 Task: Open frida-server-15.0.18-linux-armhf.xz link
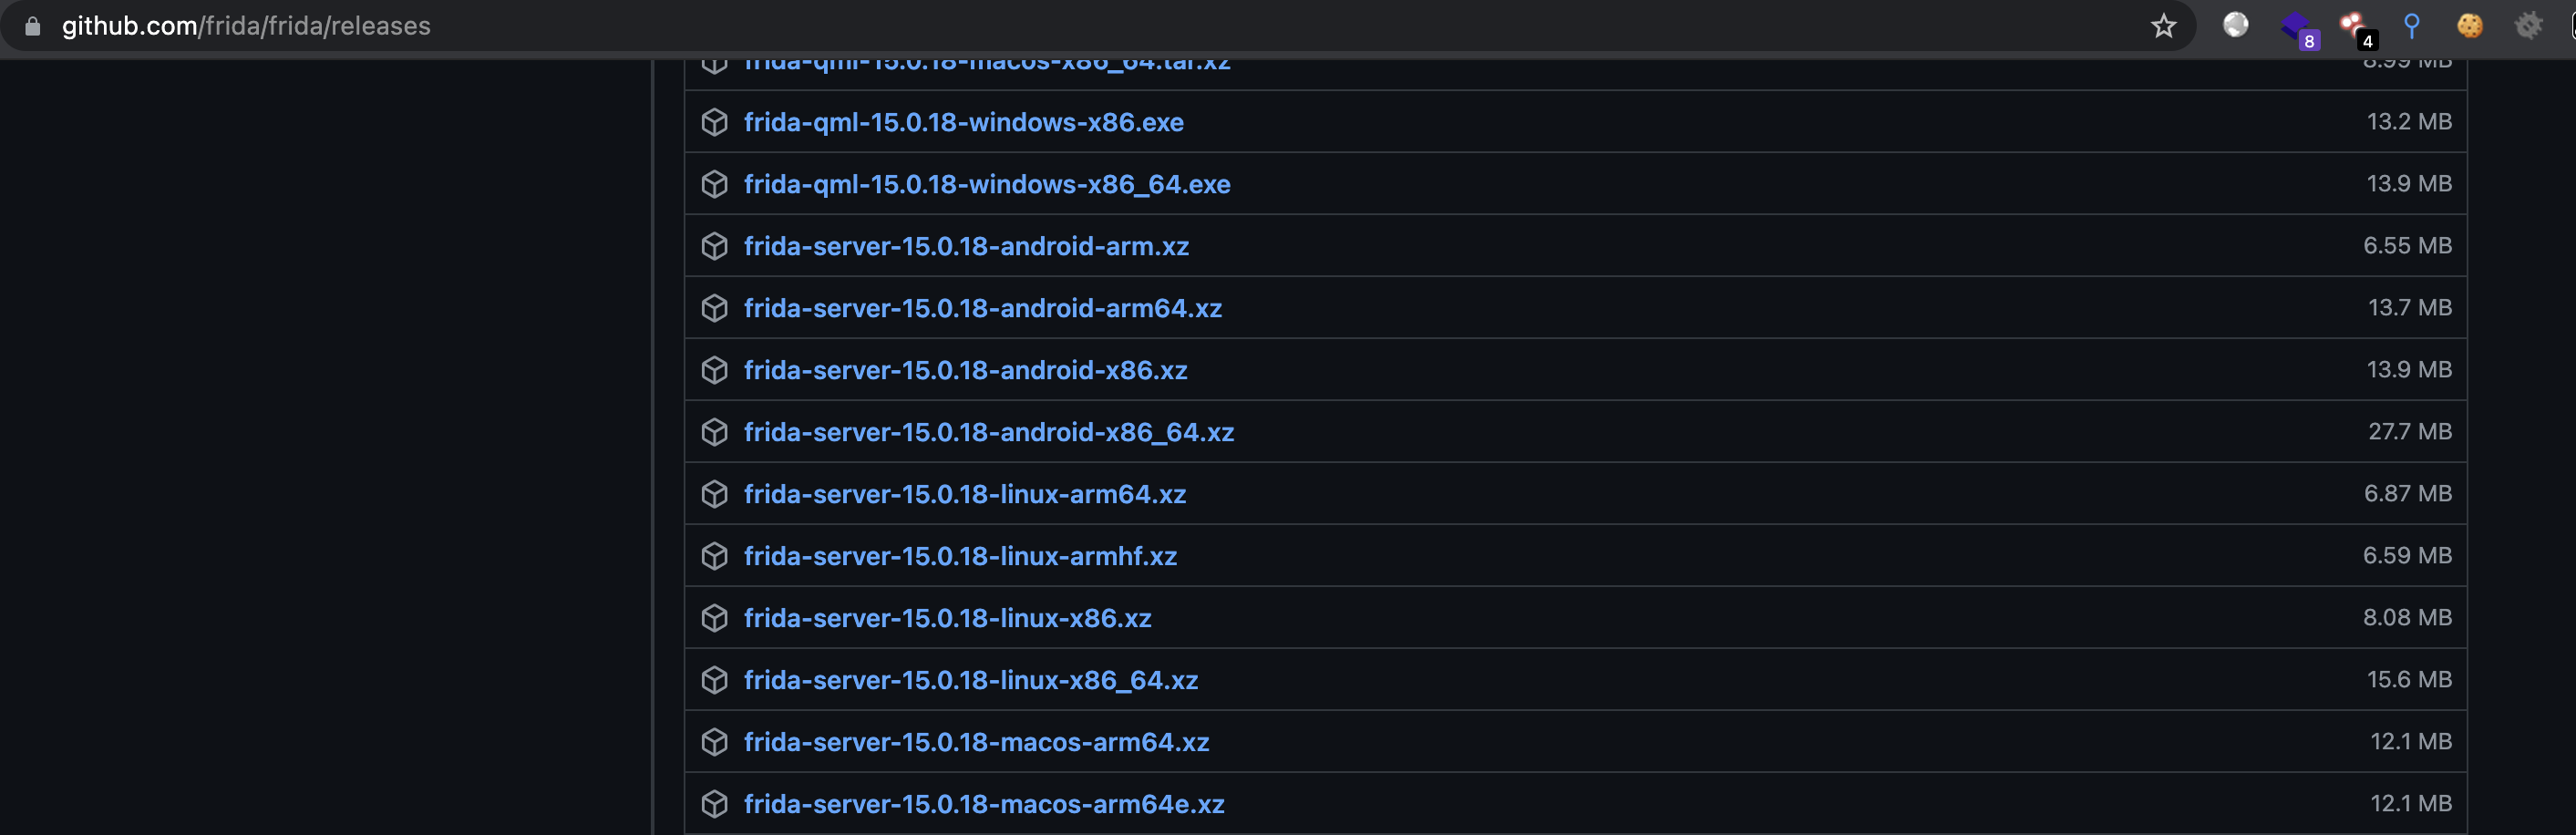click(960, 556)
